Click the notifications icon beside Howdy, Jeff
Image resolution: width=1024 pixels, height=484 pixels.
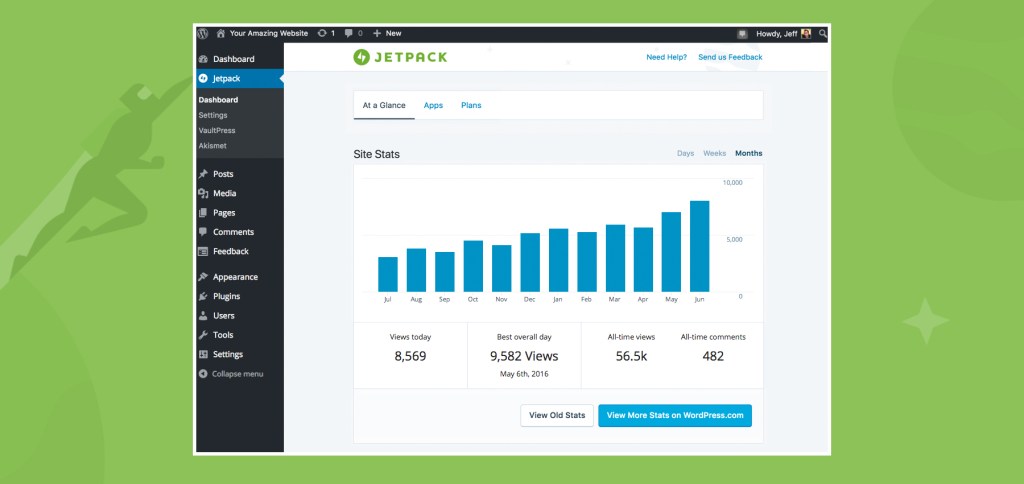click(x=742, y=33)
